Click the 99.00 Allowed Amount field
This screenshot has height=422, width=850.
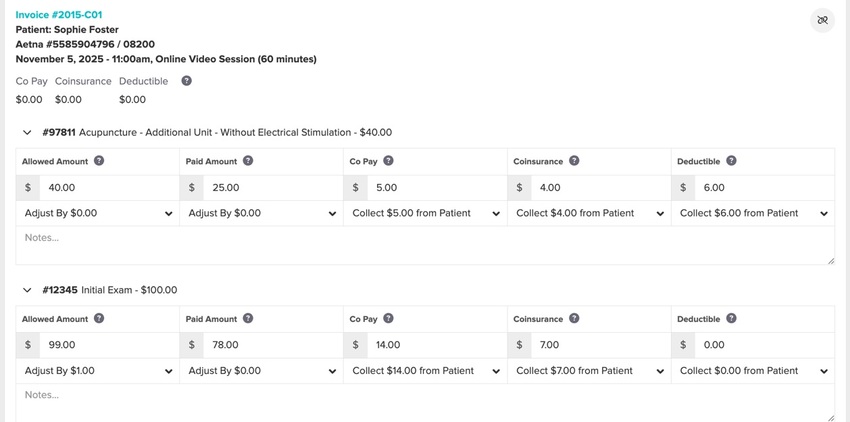(x=109, y=345)
